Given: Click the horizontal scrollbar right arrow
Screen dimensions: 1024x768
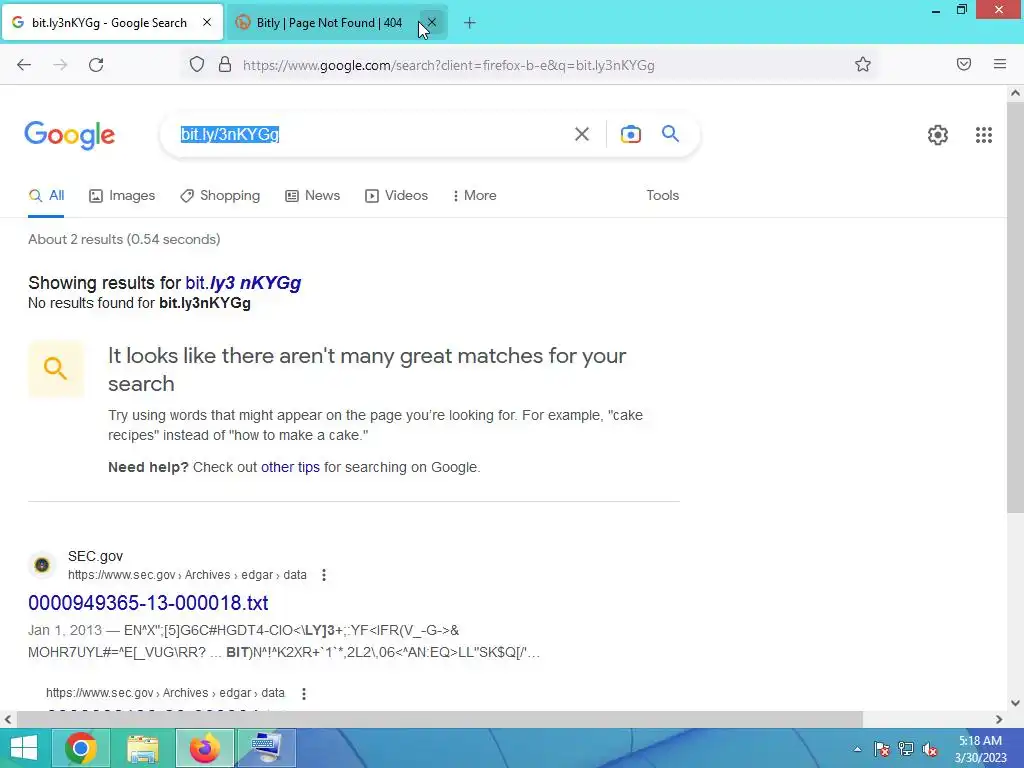Looking at the screenshot, I should pyautogui.click(x=999, y=720).
